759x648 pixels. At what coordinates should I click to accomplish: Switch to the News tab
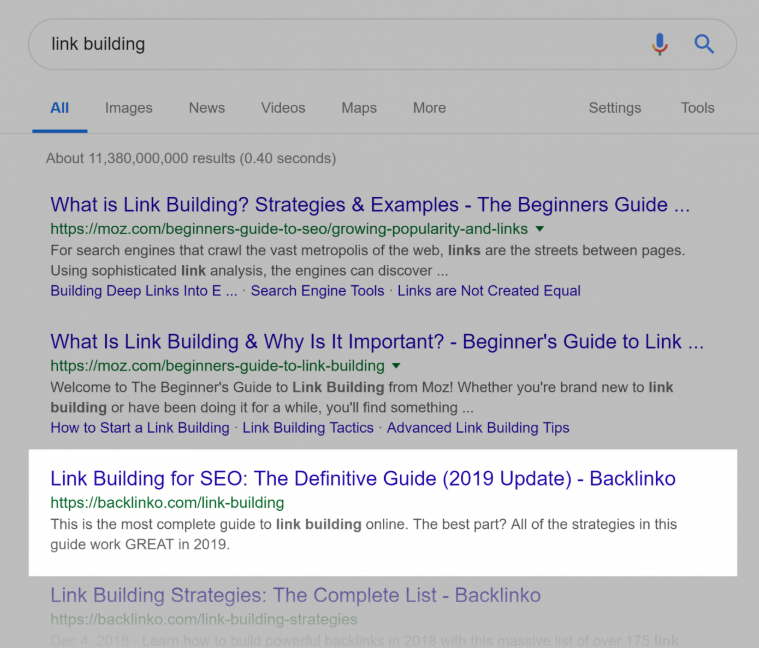[207, 108]
